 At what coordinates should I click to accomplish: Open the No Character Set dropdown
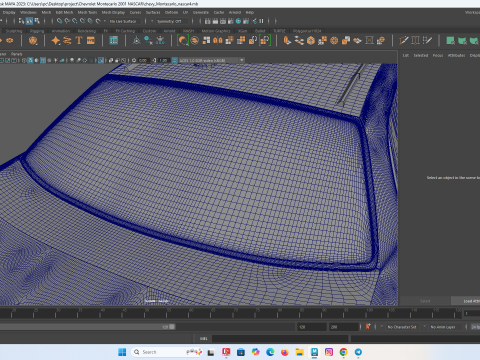click(402, 327)
